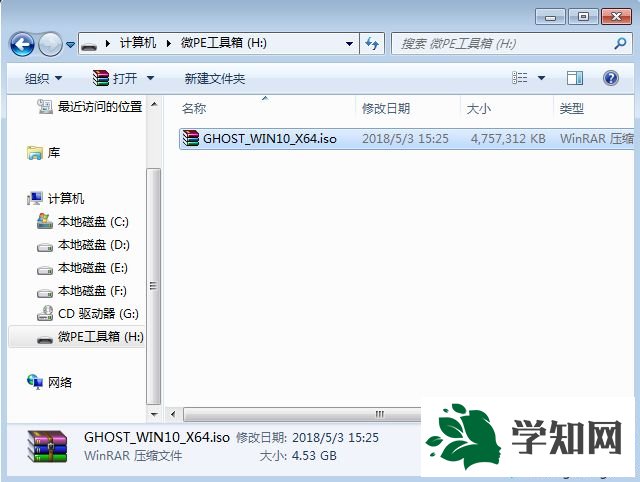Open 本地磁盘 (E:) in the tree
Screen dimensions: 640x482
(93, 268)
